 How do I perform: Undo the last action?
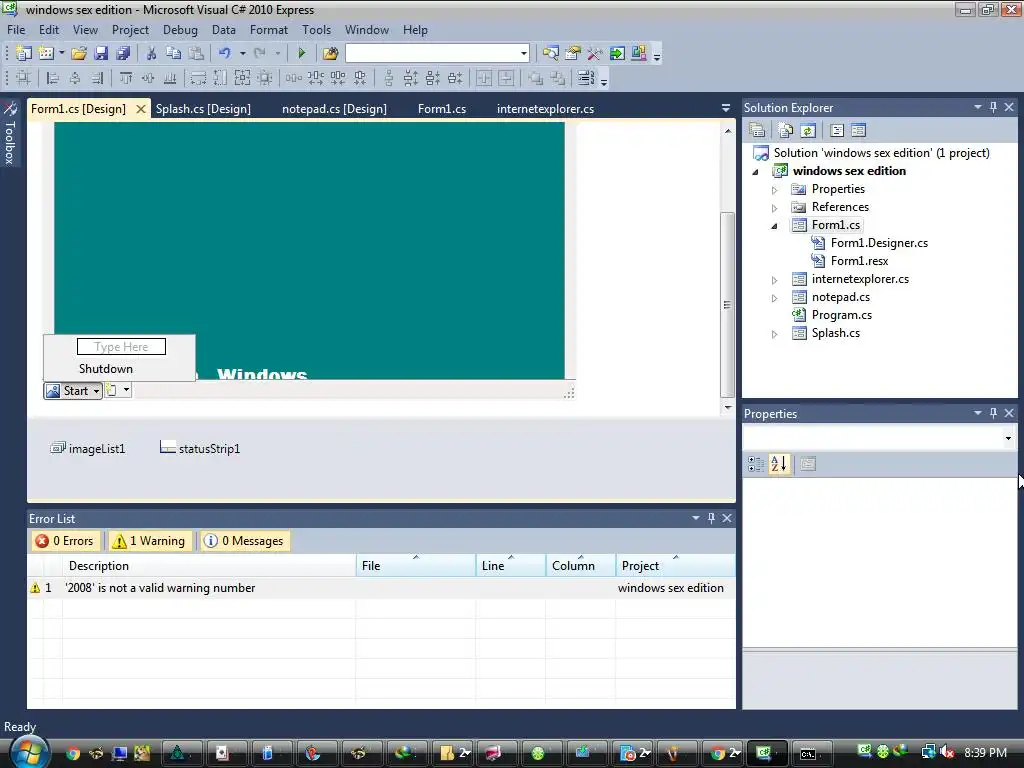click(225, 54)
